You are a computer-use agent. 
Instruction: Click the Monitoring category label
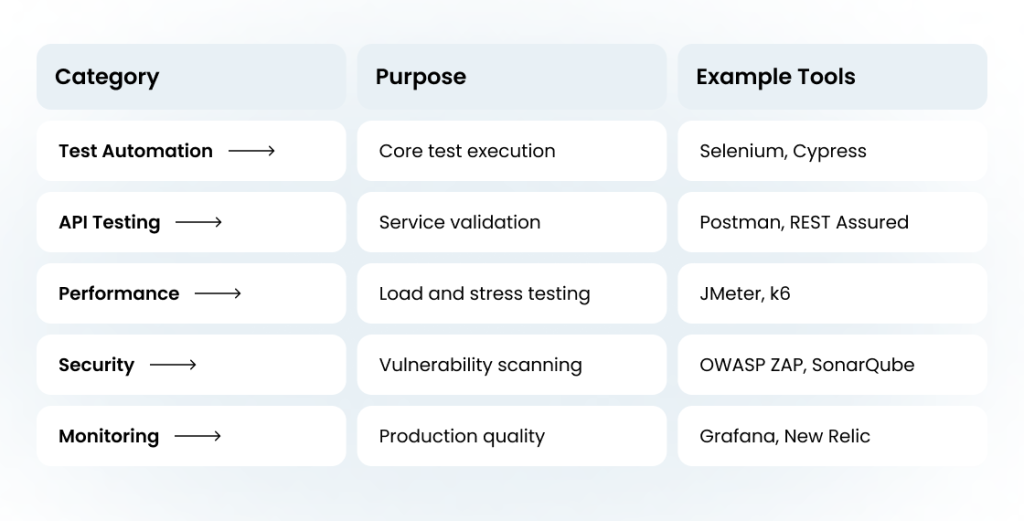pyautogui.click(x=108, y=436)
